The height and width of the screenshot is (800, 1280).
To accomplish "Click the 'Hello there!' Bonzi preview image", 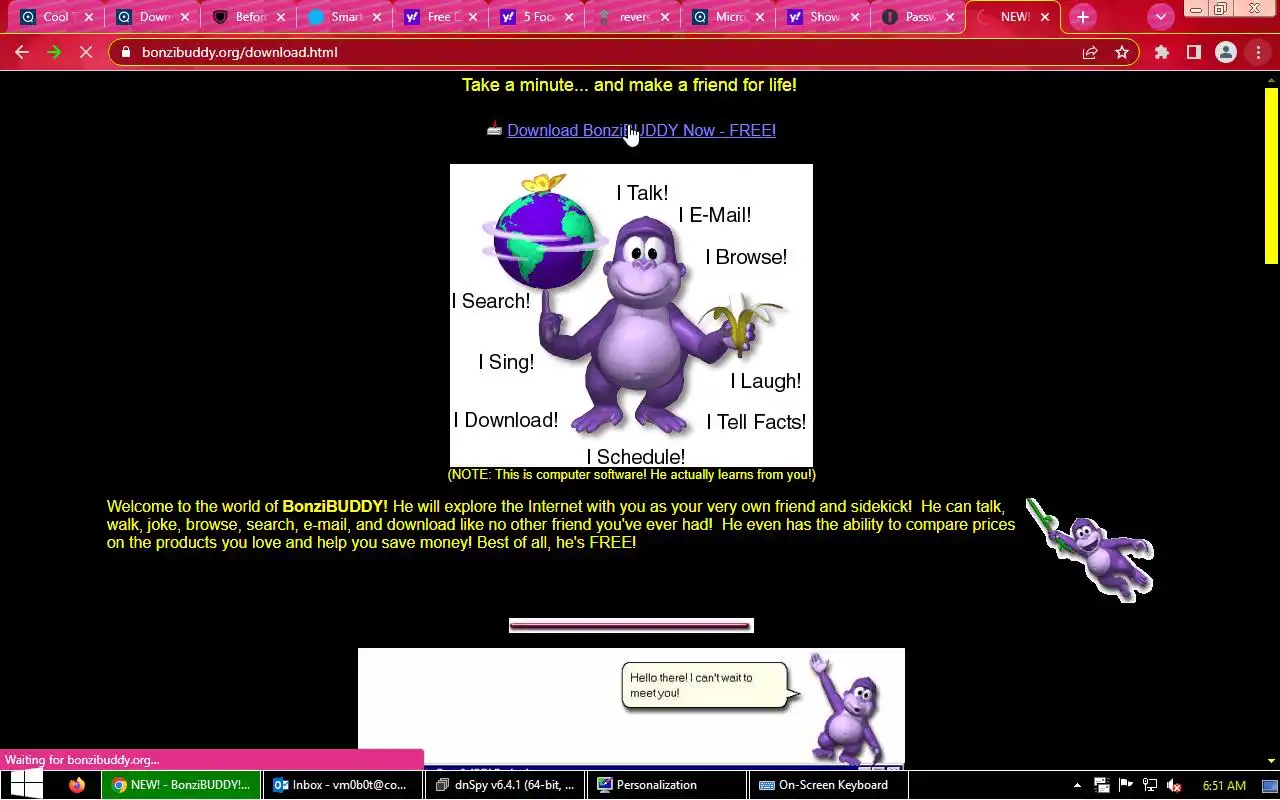I will (631, 708).
